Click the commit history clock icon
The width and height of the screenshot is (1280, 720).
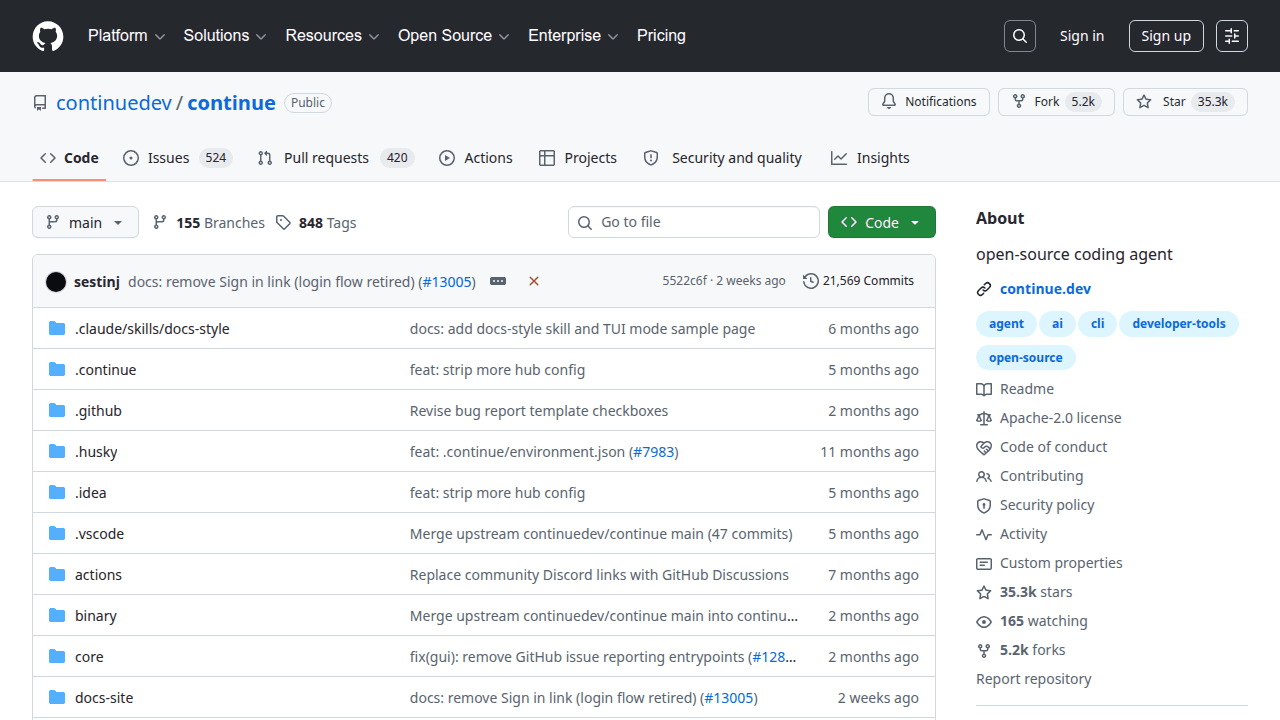click(x=810, y=281)
